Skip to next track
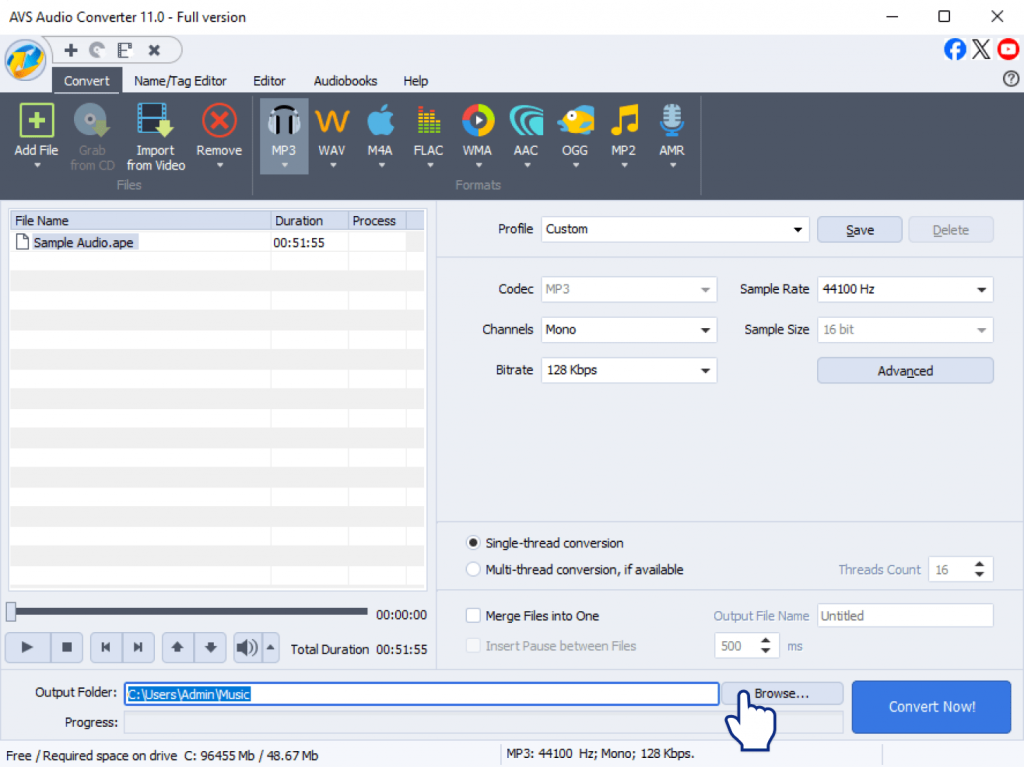The image size is (1024, 767). pyautogui.click(x=138, y=647)
